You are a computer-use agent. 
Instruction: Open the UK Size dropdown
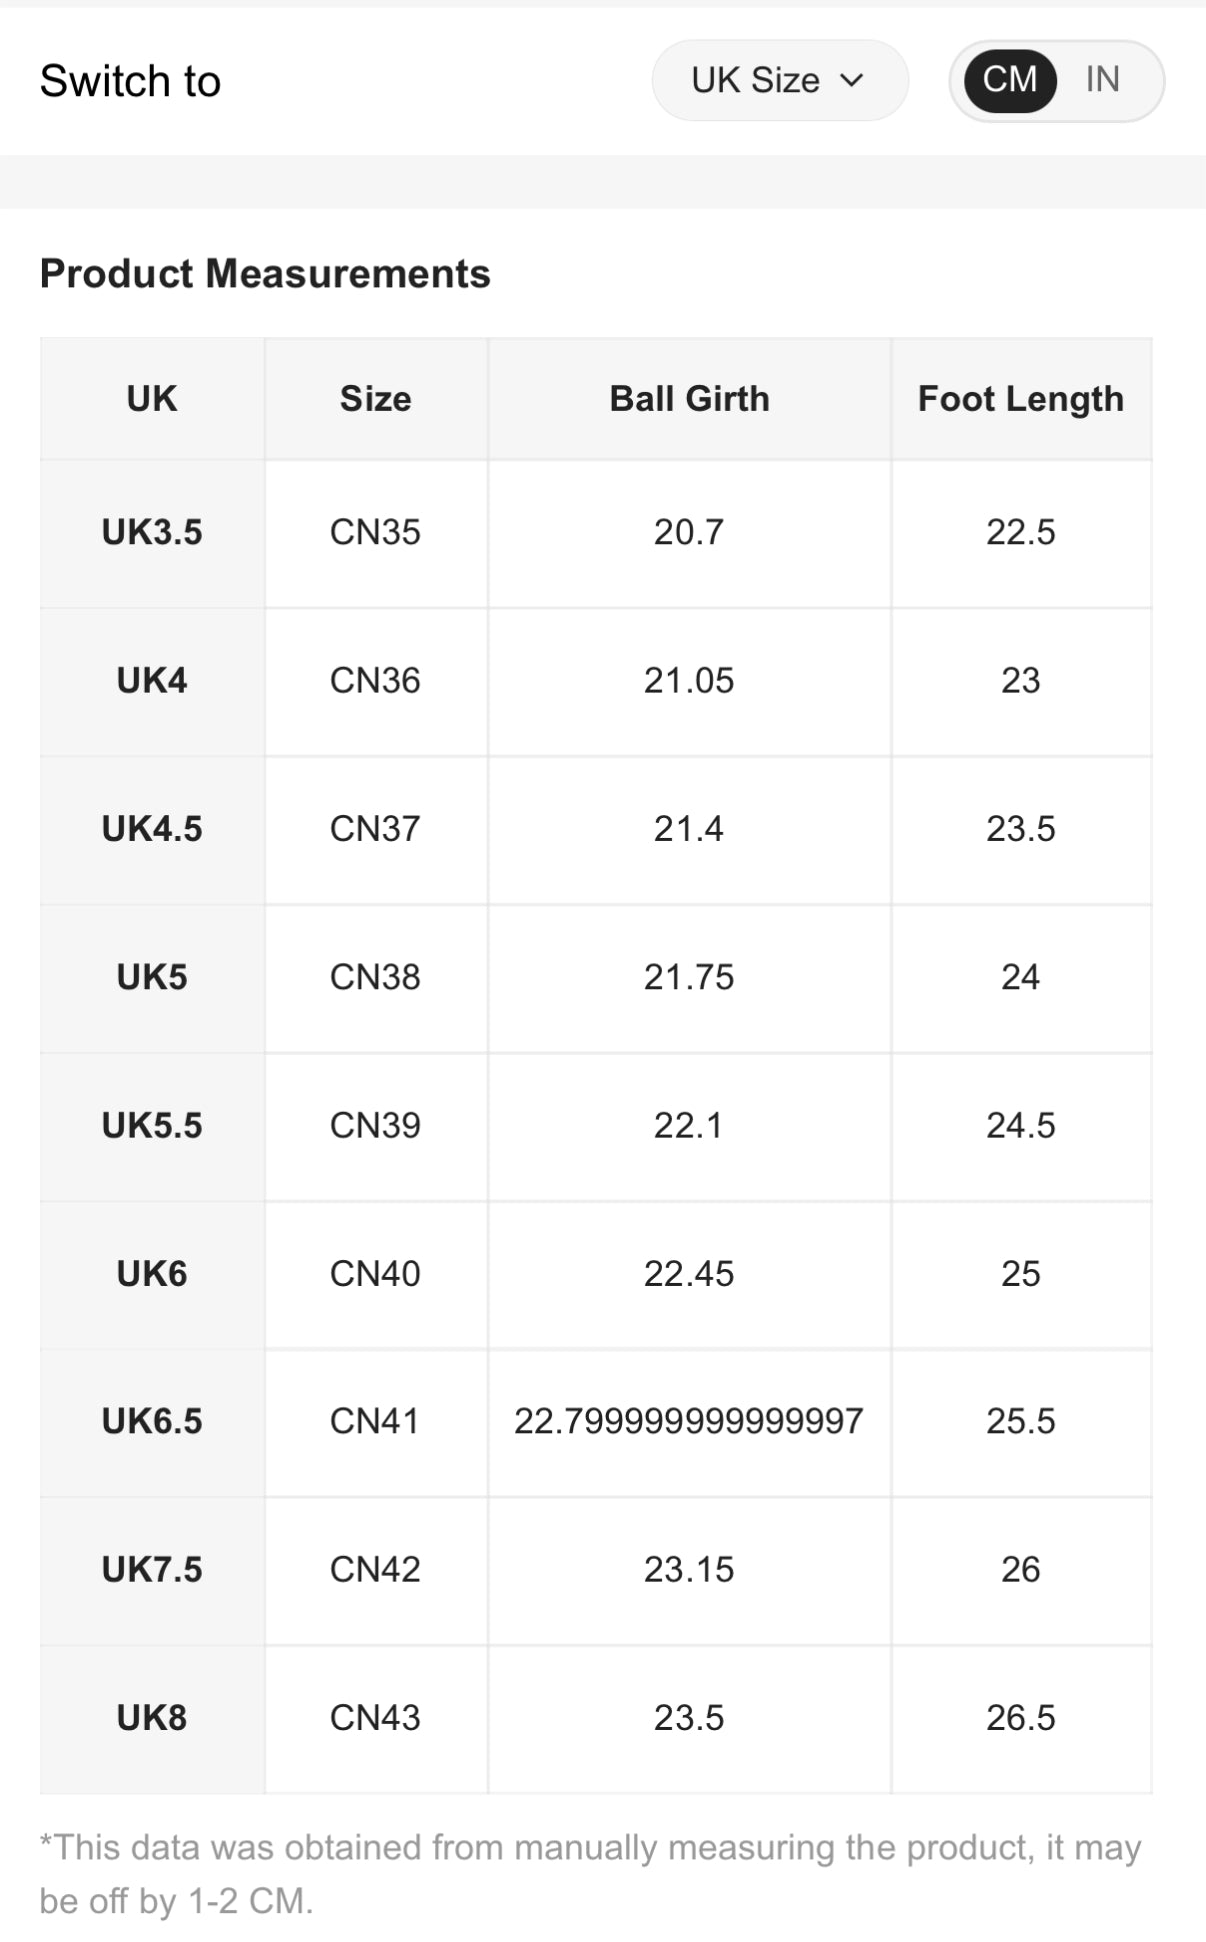click(778, 80)
